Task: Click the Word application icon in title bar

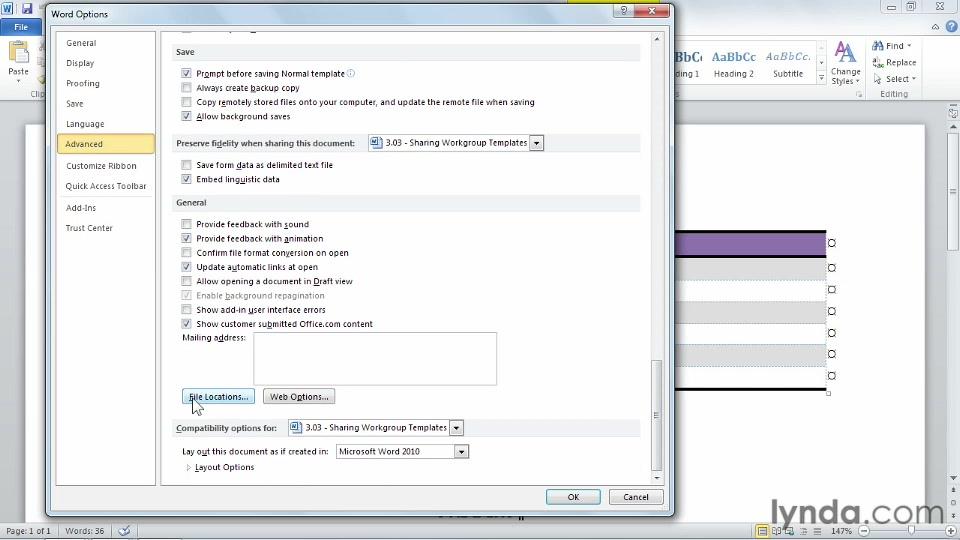Action: [x=7, y=9]
